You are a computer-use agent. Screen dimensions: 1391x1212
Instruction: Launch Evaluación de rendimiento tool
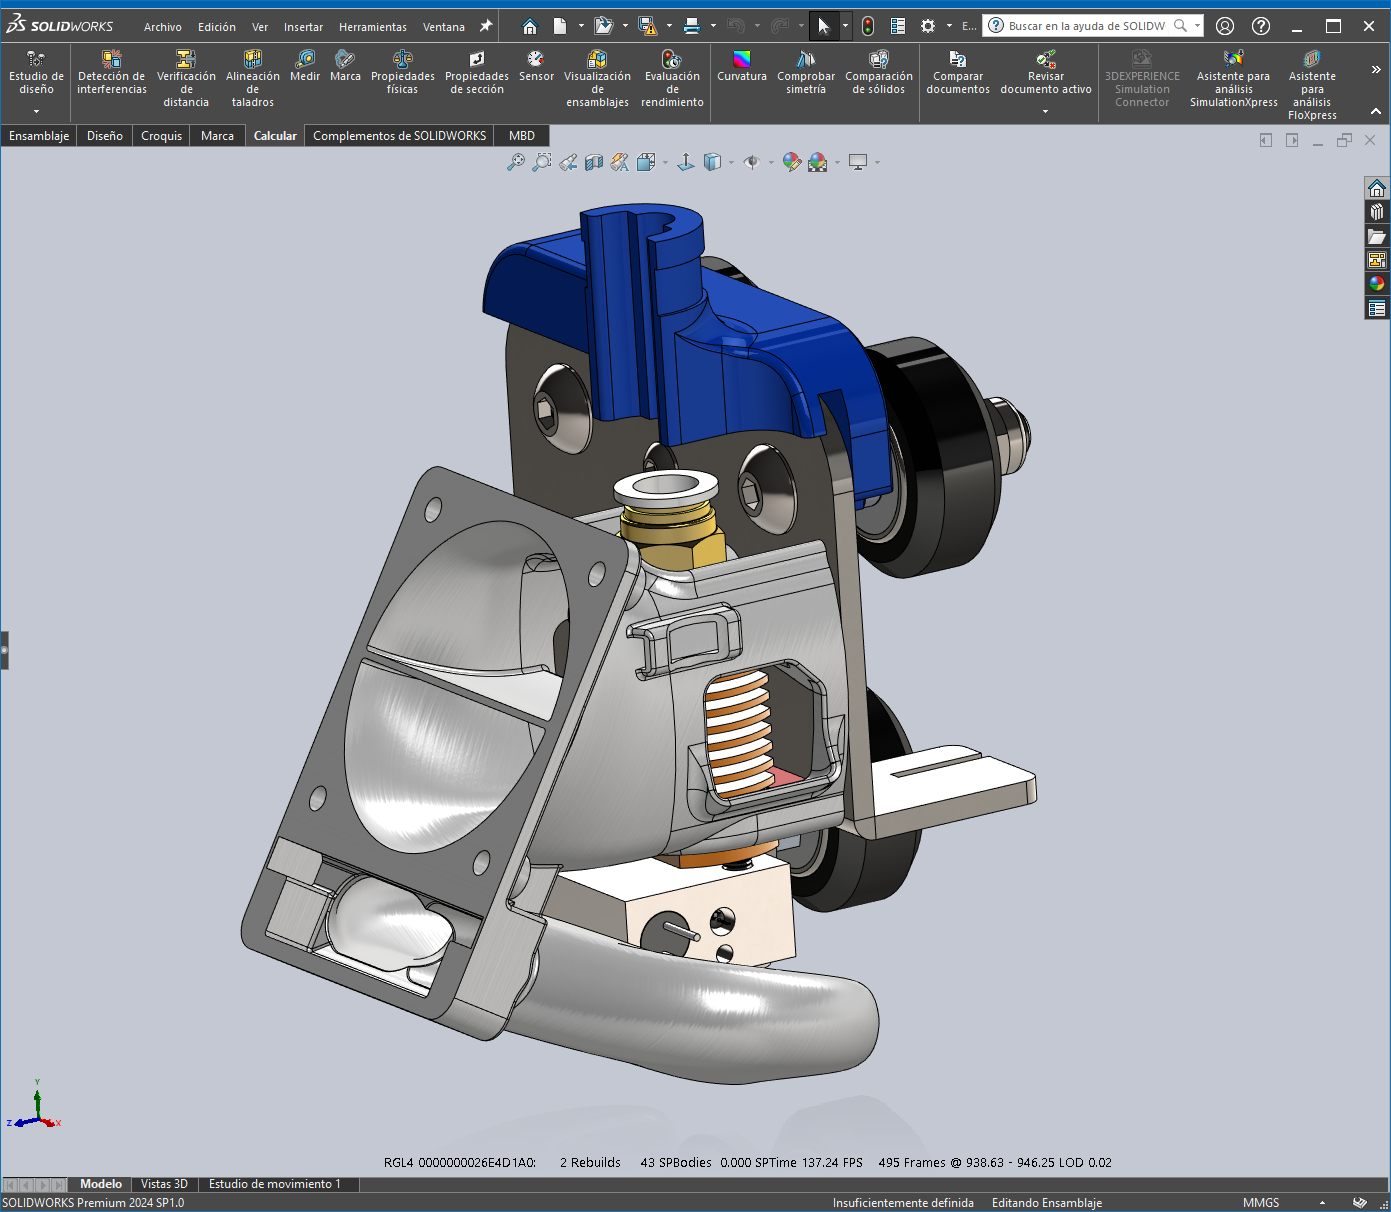[672, 79]
